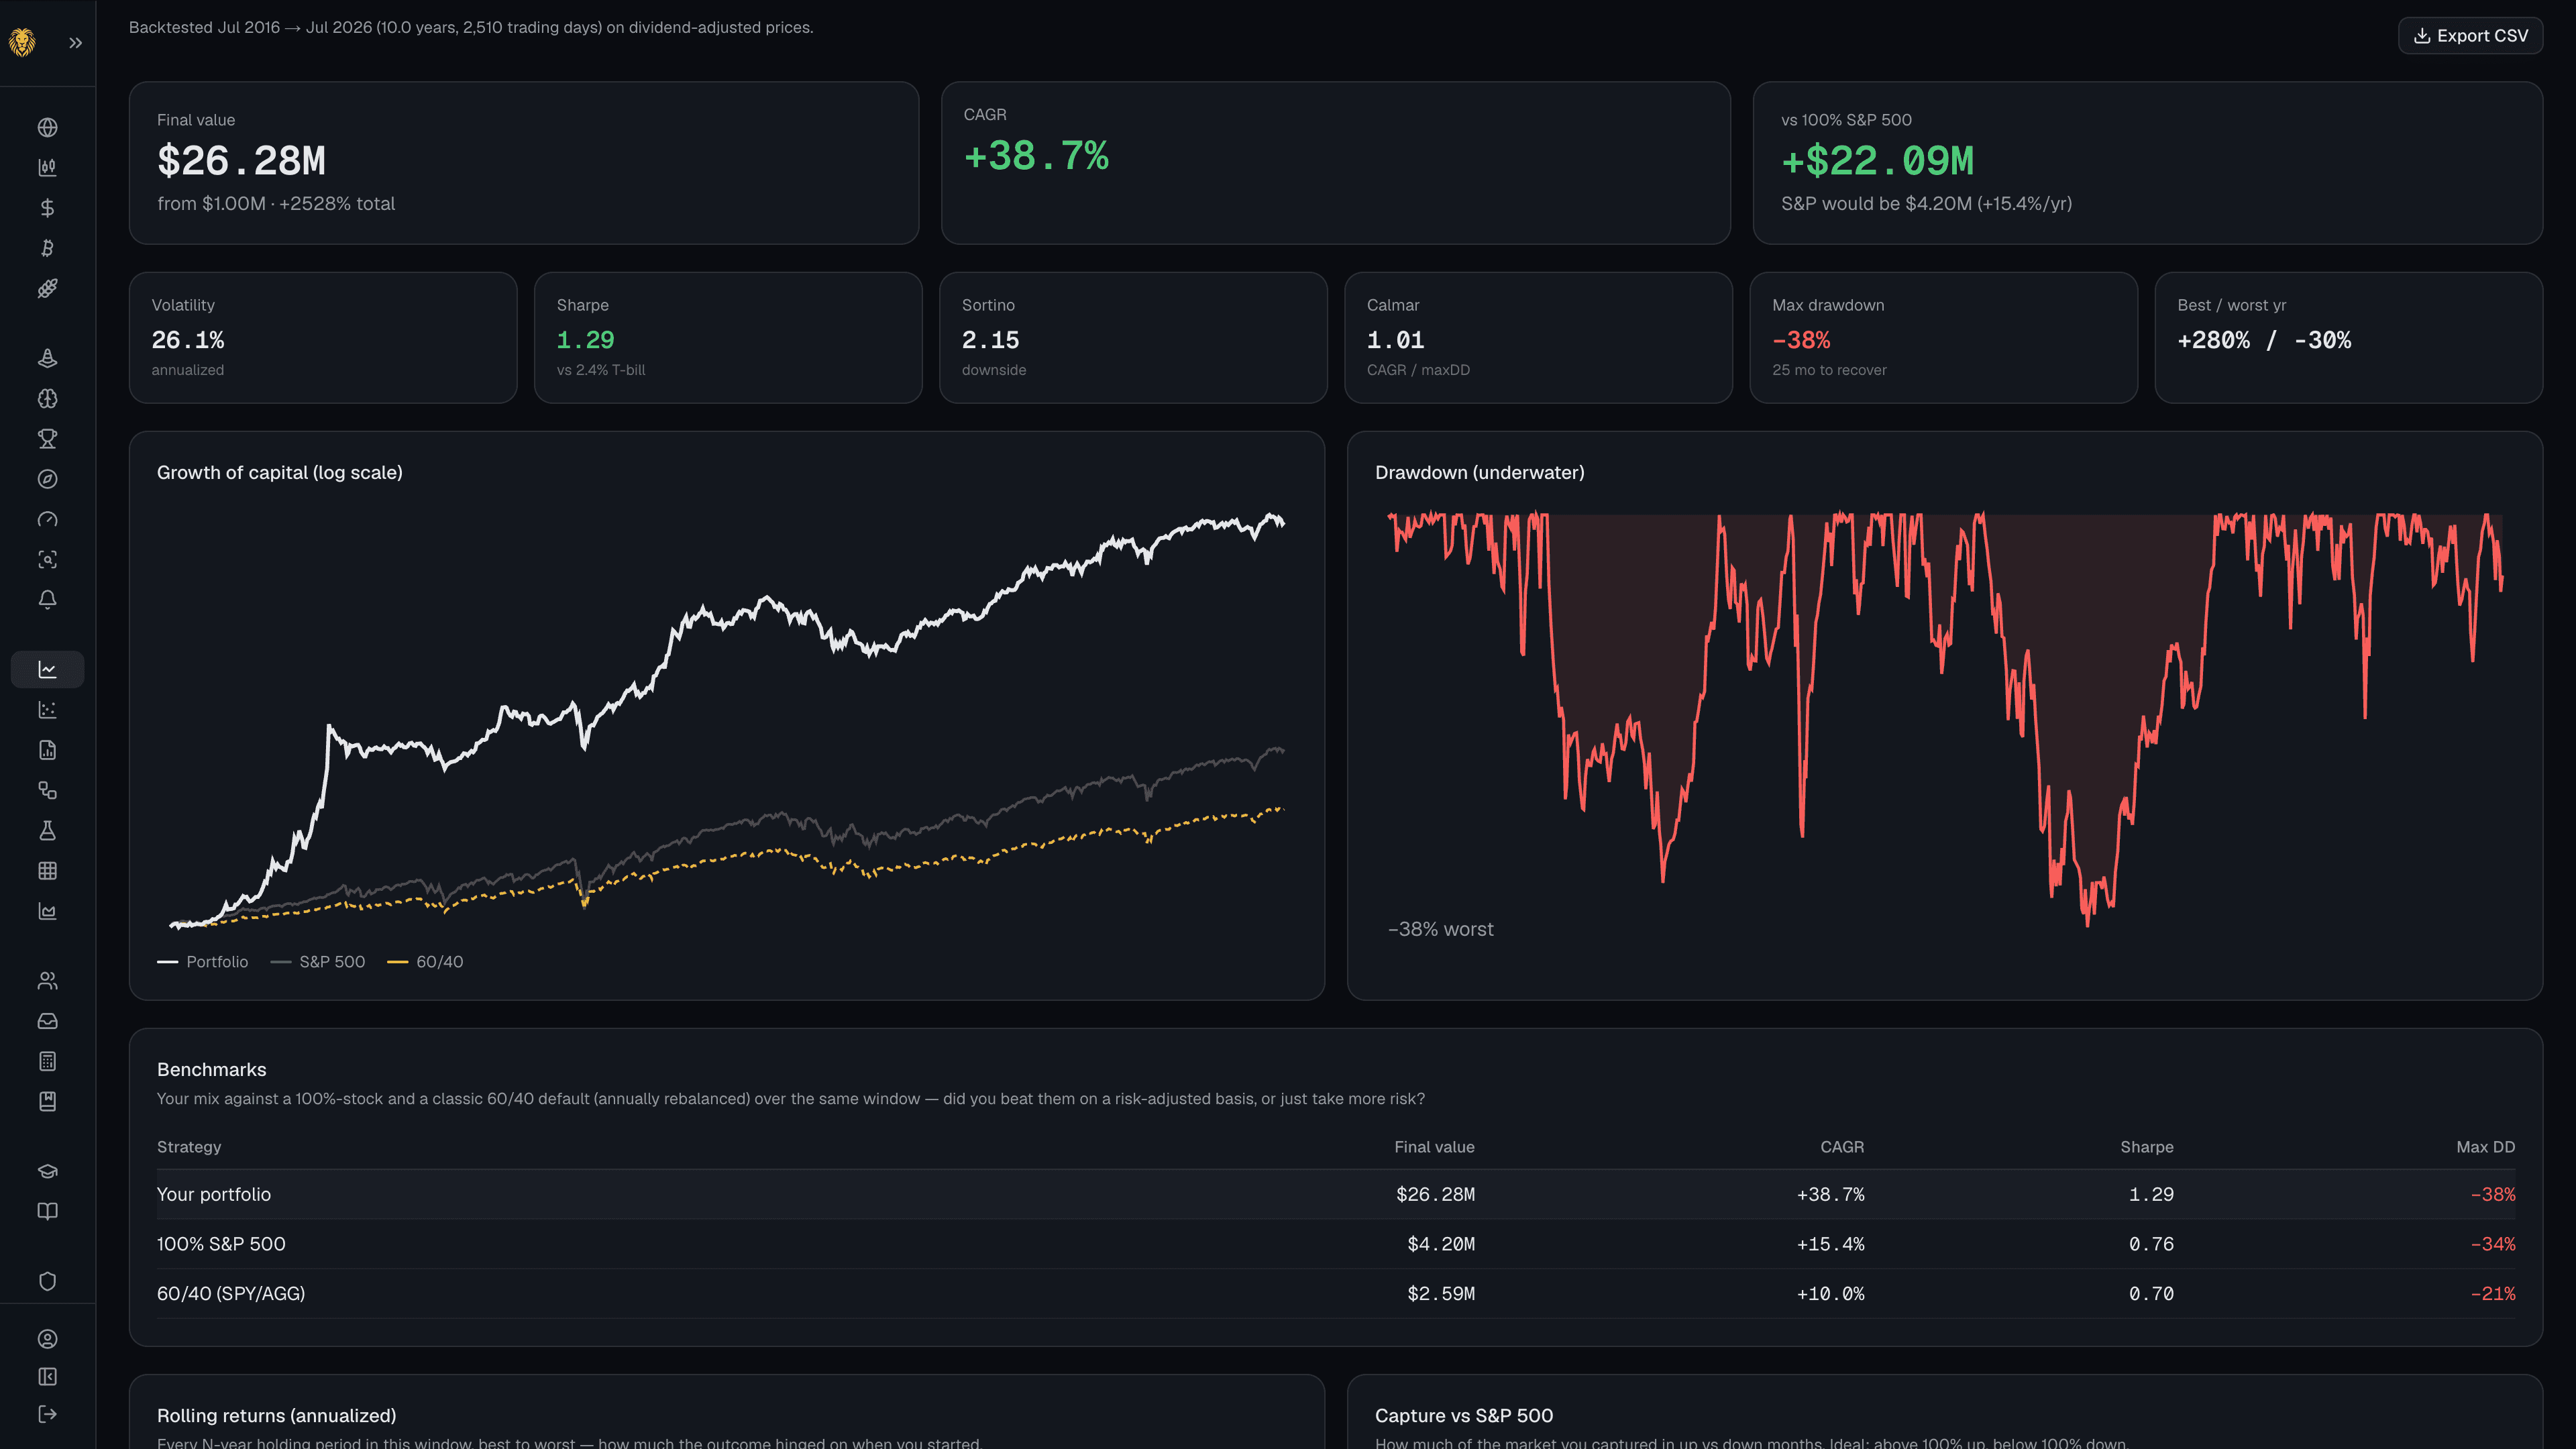Open the flask lab icon
This screenshot has width=2576, height=1449.
[47, 831]
